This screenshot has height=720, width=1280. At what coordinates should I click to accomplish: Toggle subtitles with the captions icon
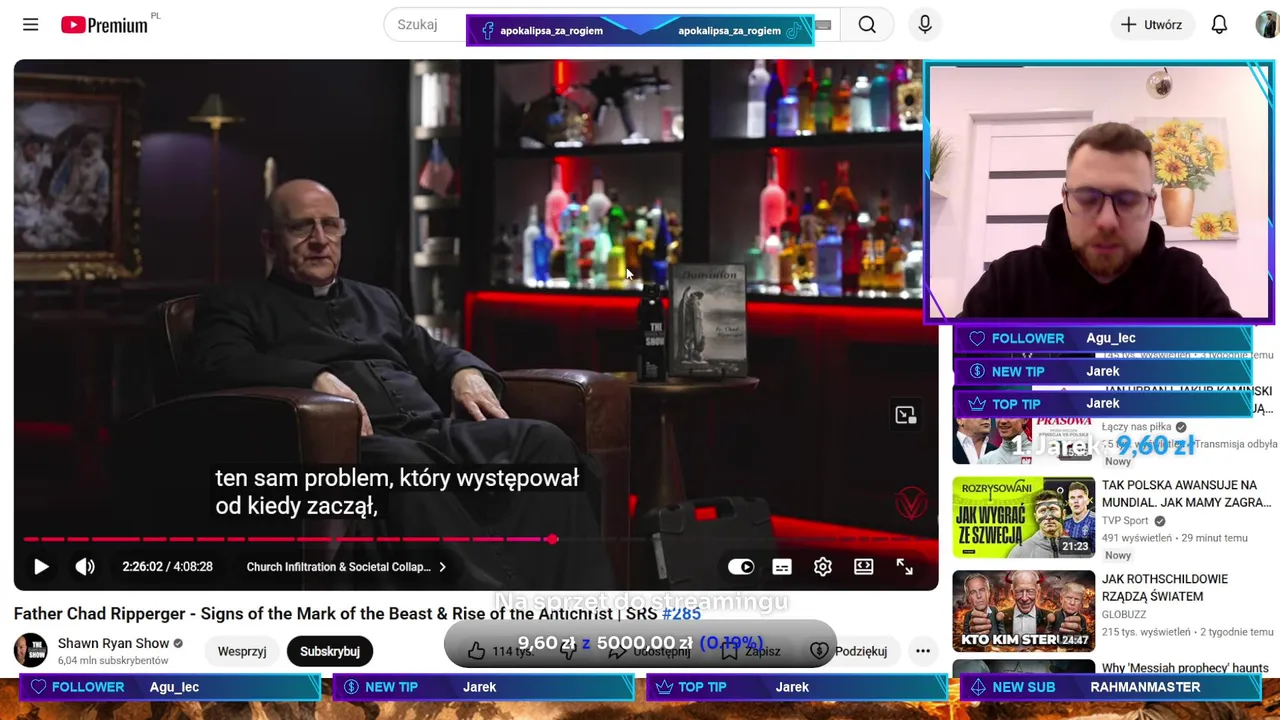782,567
